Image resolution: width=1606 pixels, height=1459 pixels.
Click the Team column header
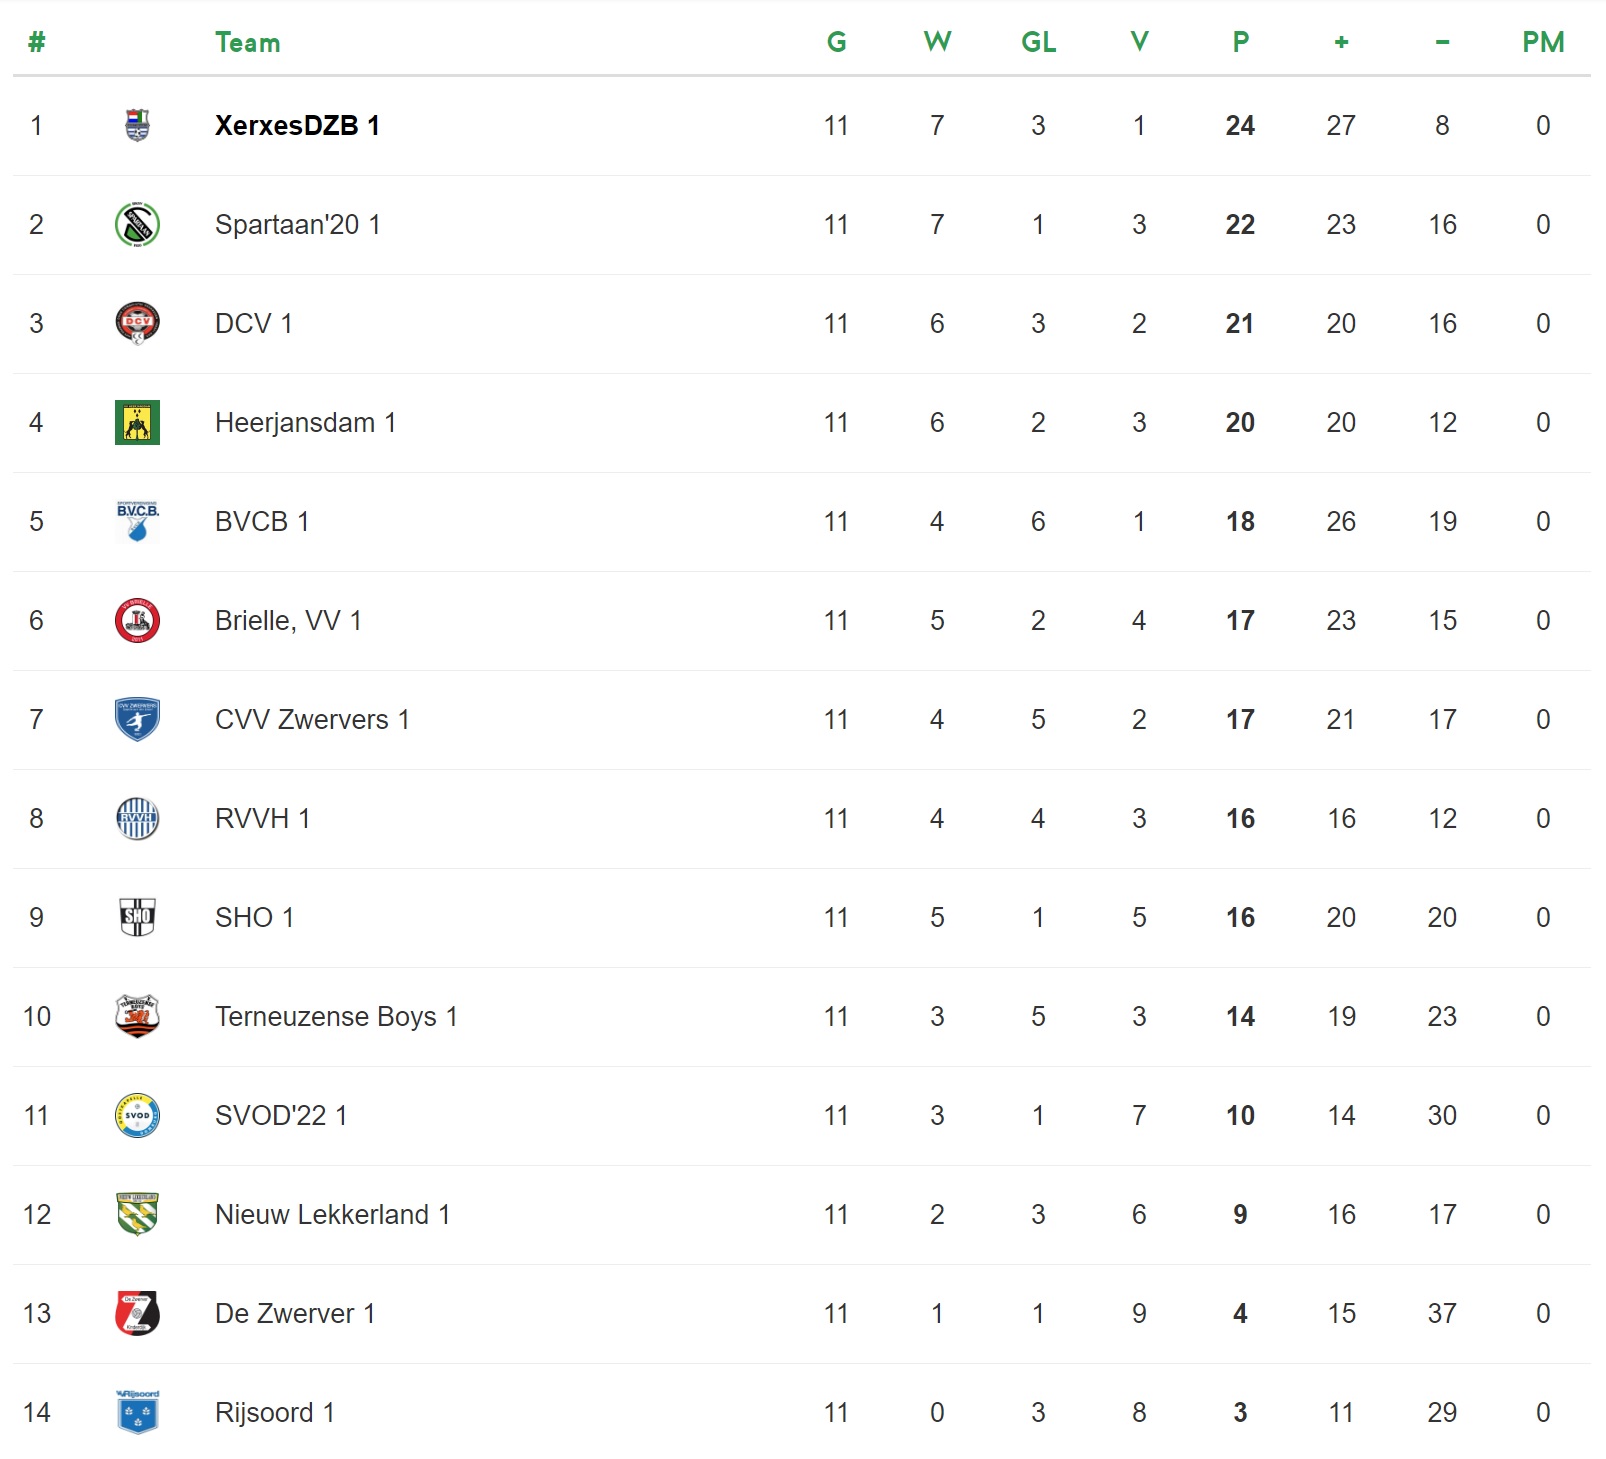coord(247,43)
